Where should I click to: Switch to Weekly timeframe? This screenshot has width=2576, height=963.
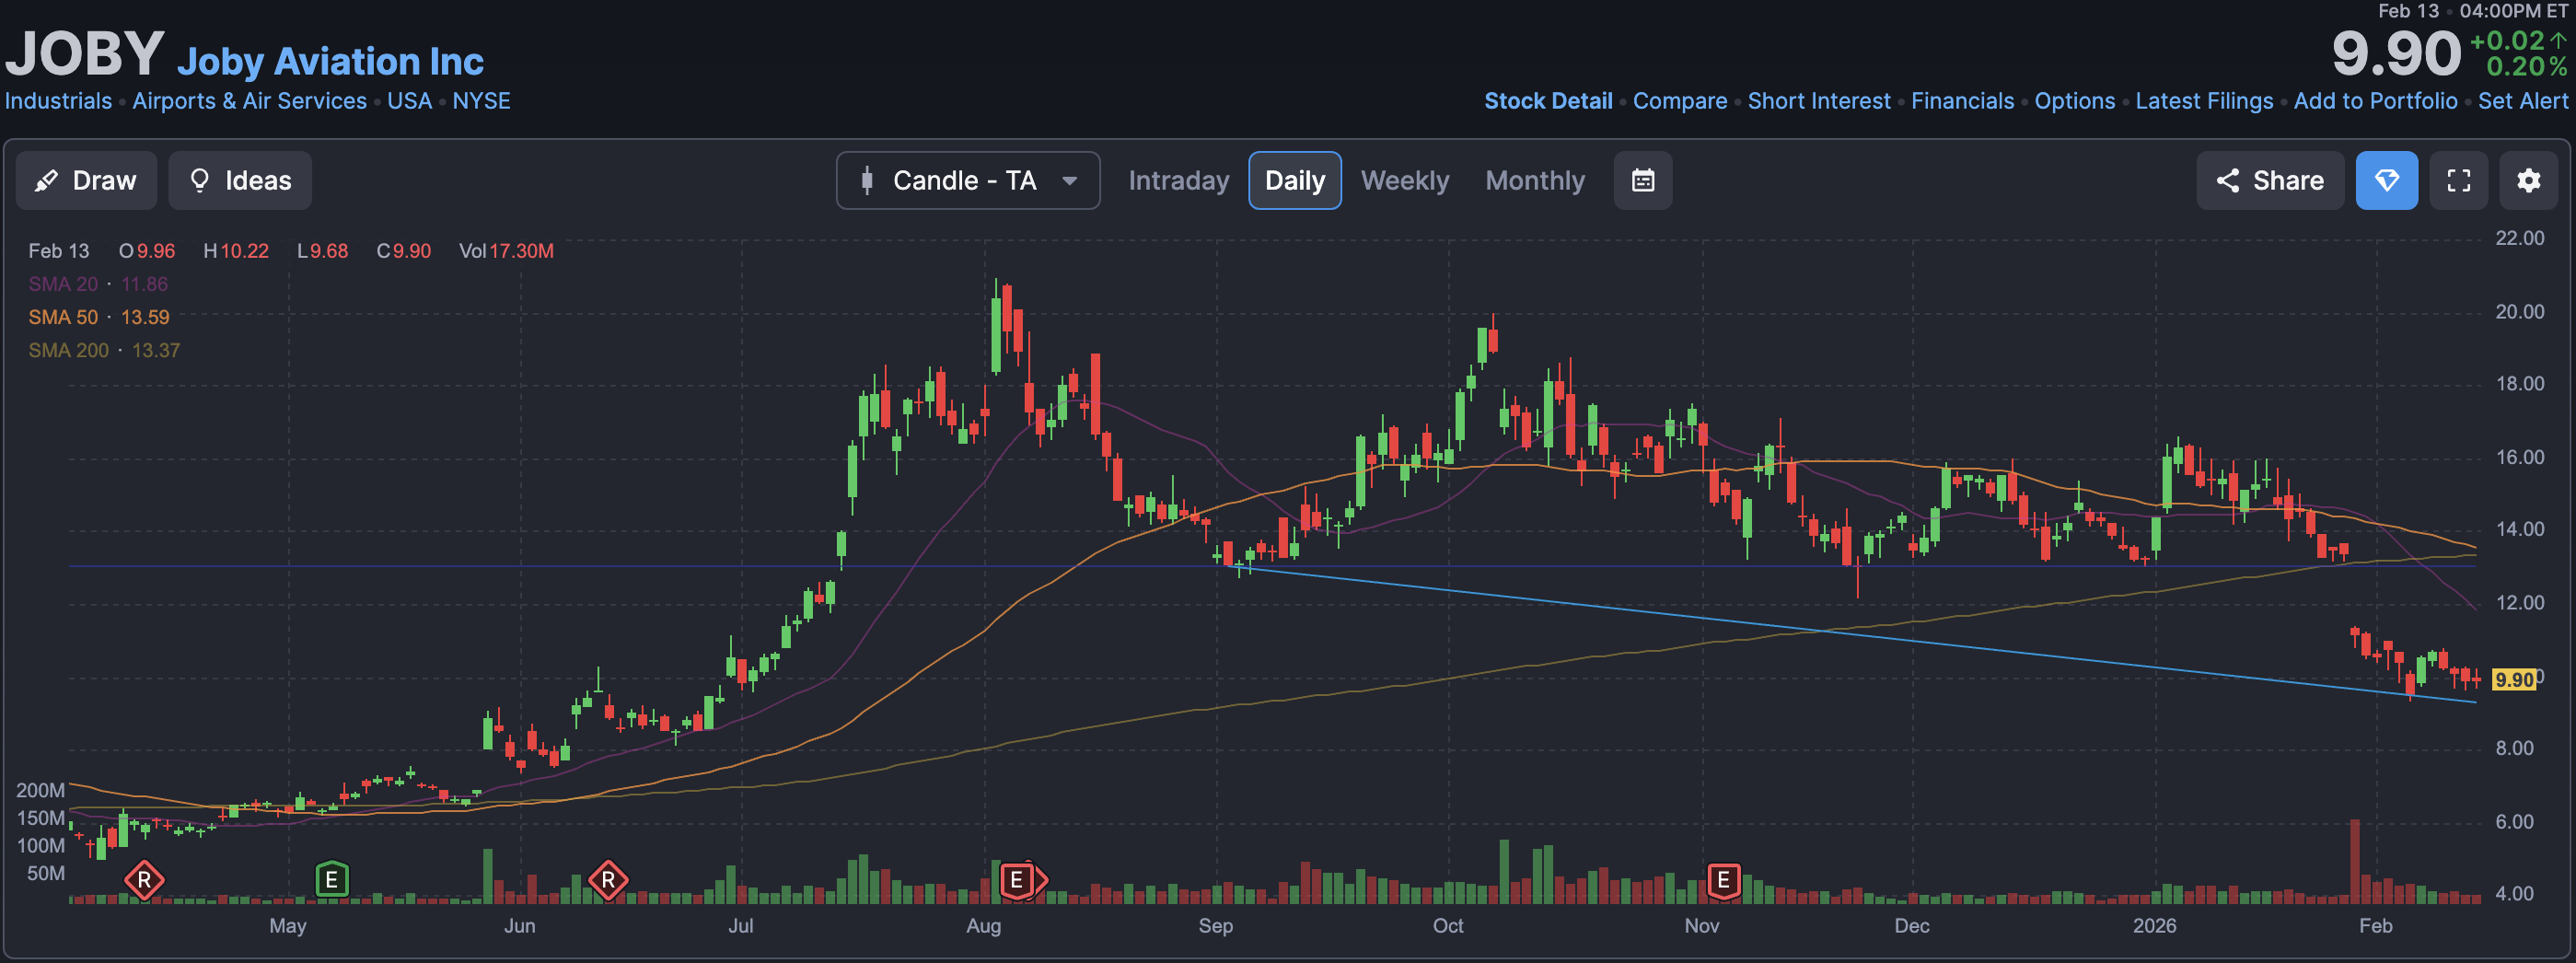click(x=1404, y=180)
